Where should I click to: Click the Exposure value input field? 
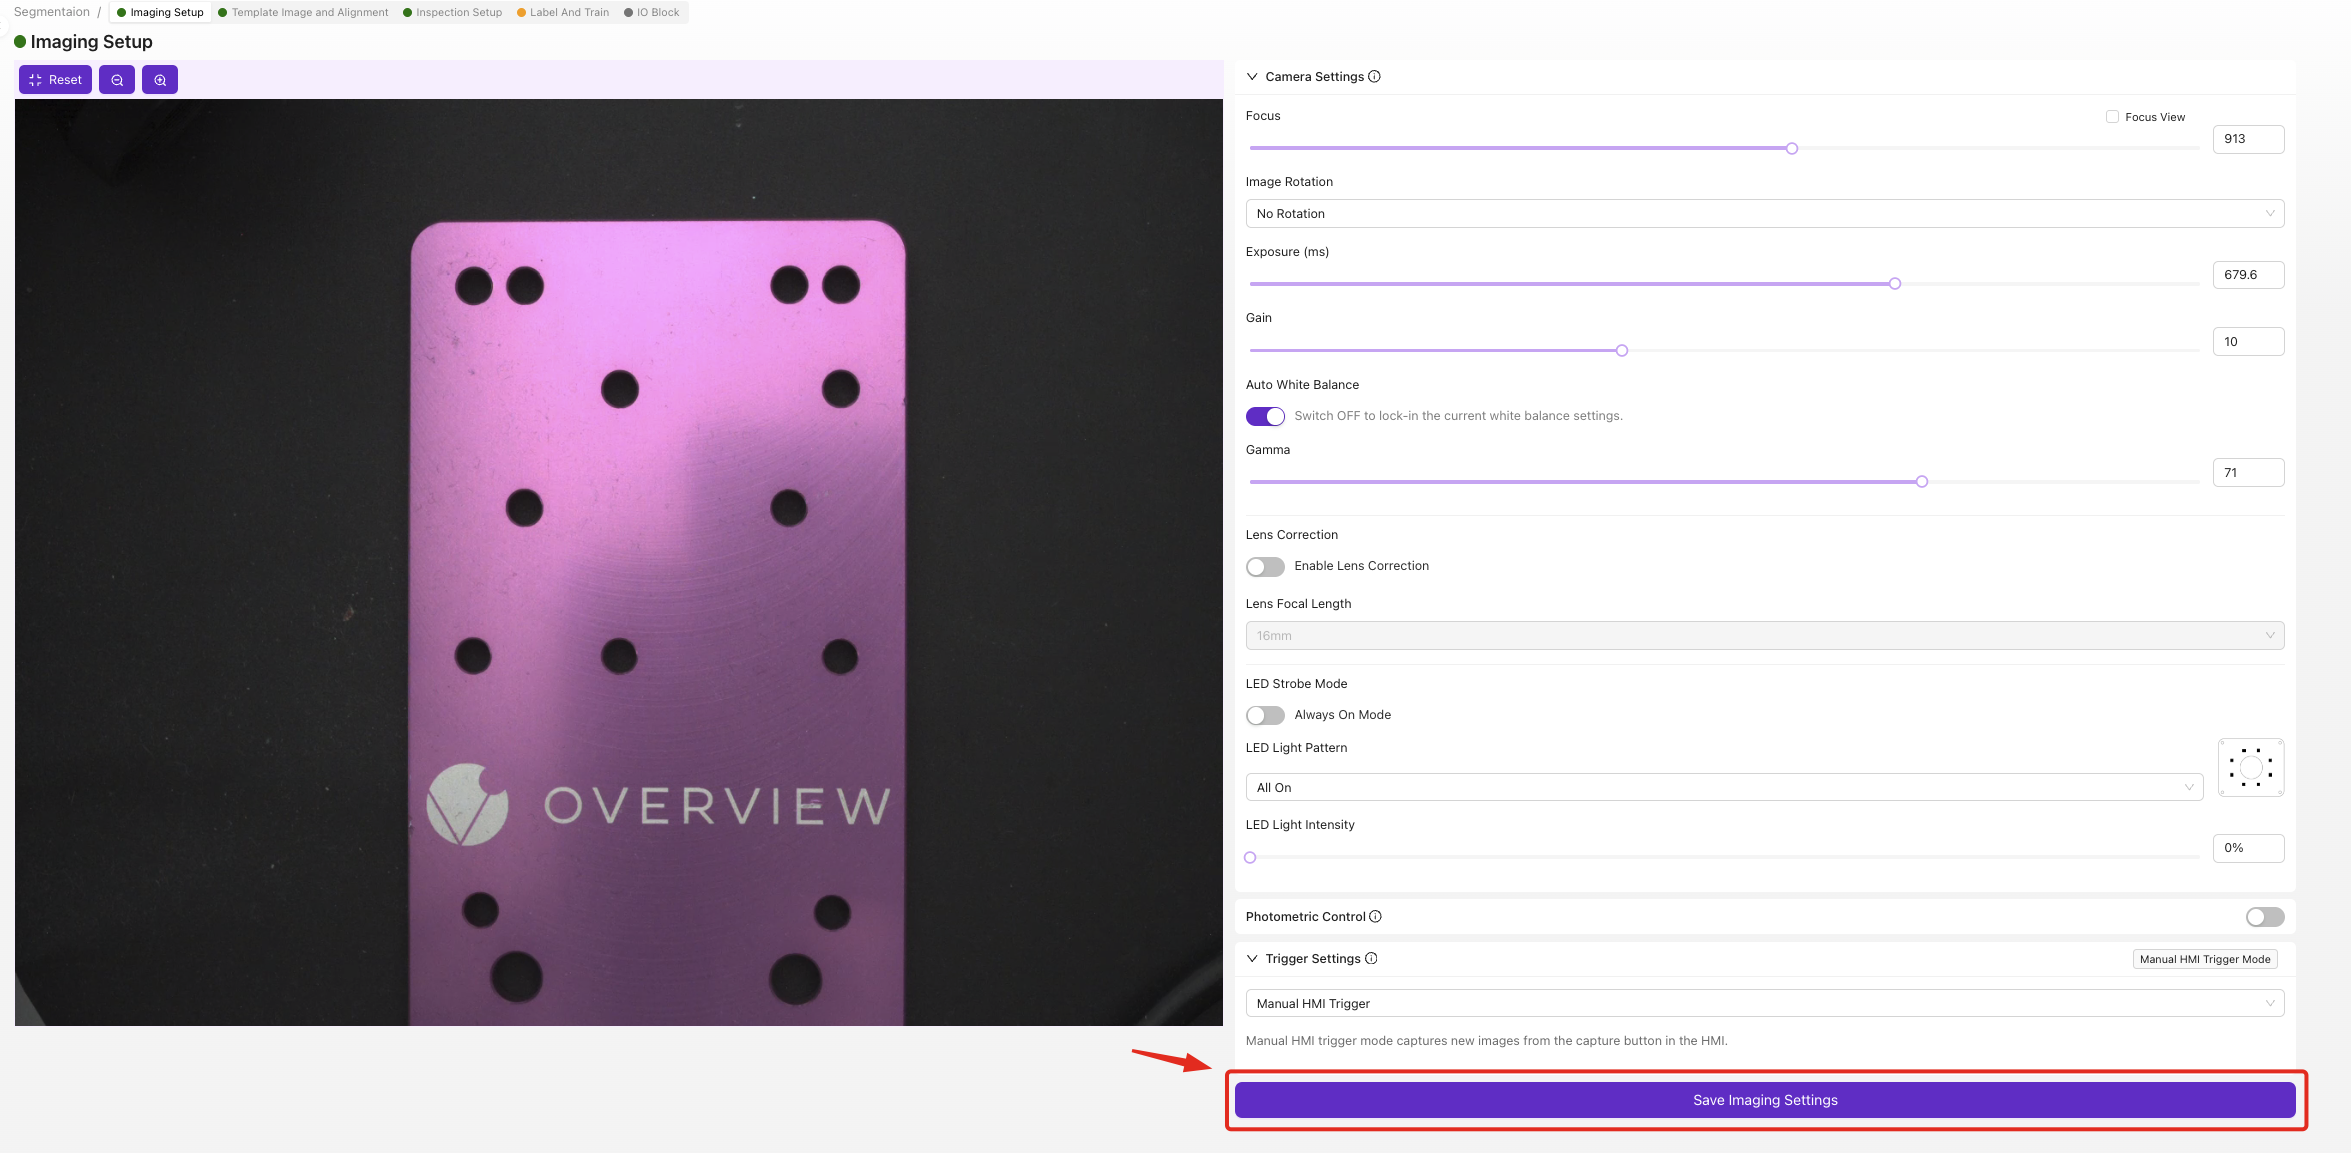[2248, 274]
